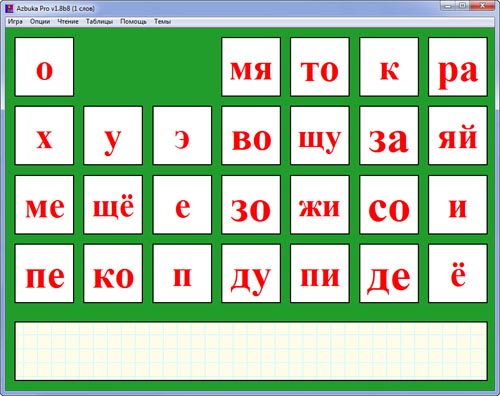Open the Помощь menu

point(133,22)
